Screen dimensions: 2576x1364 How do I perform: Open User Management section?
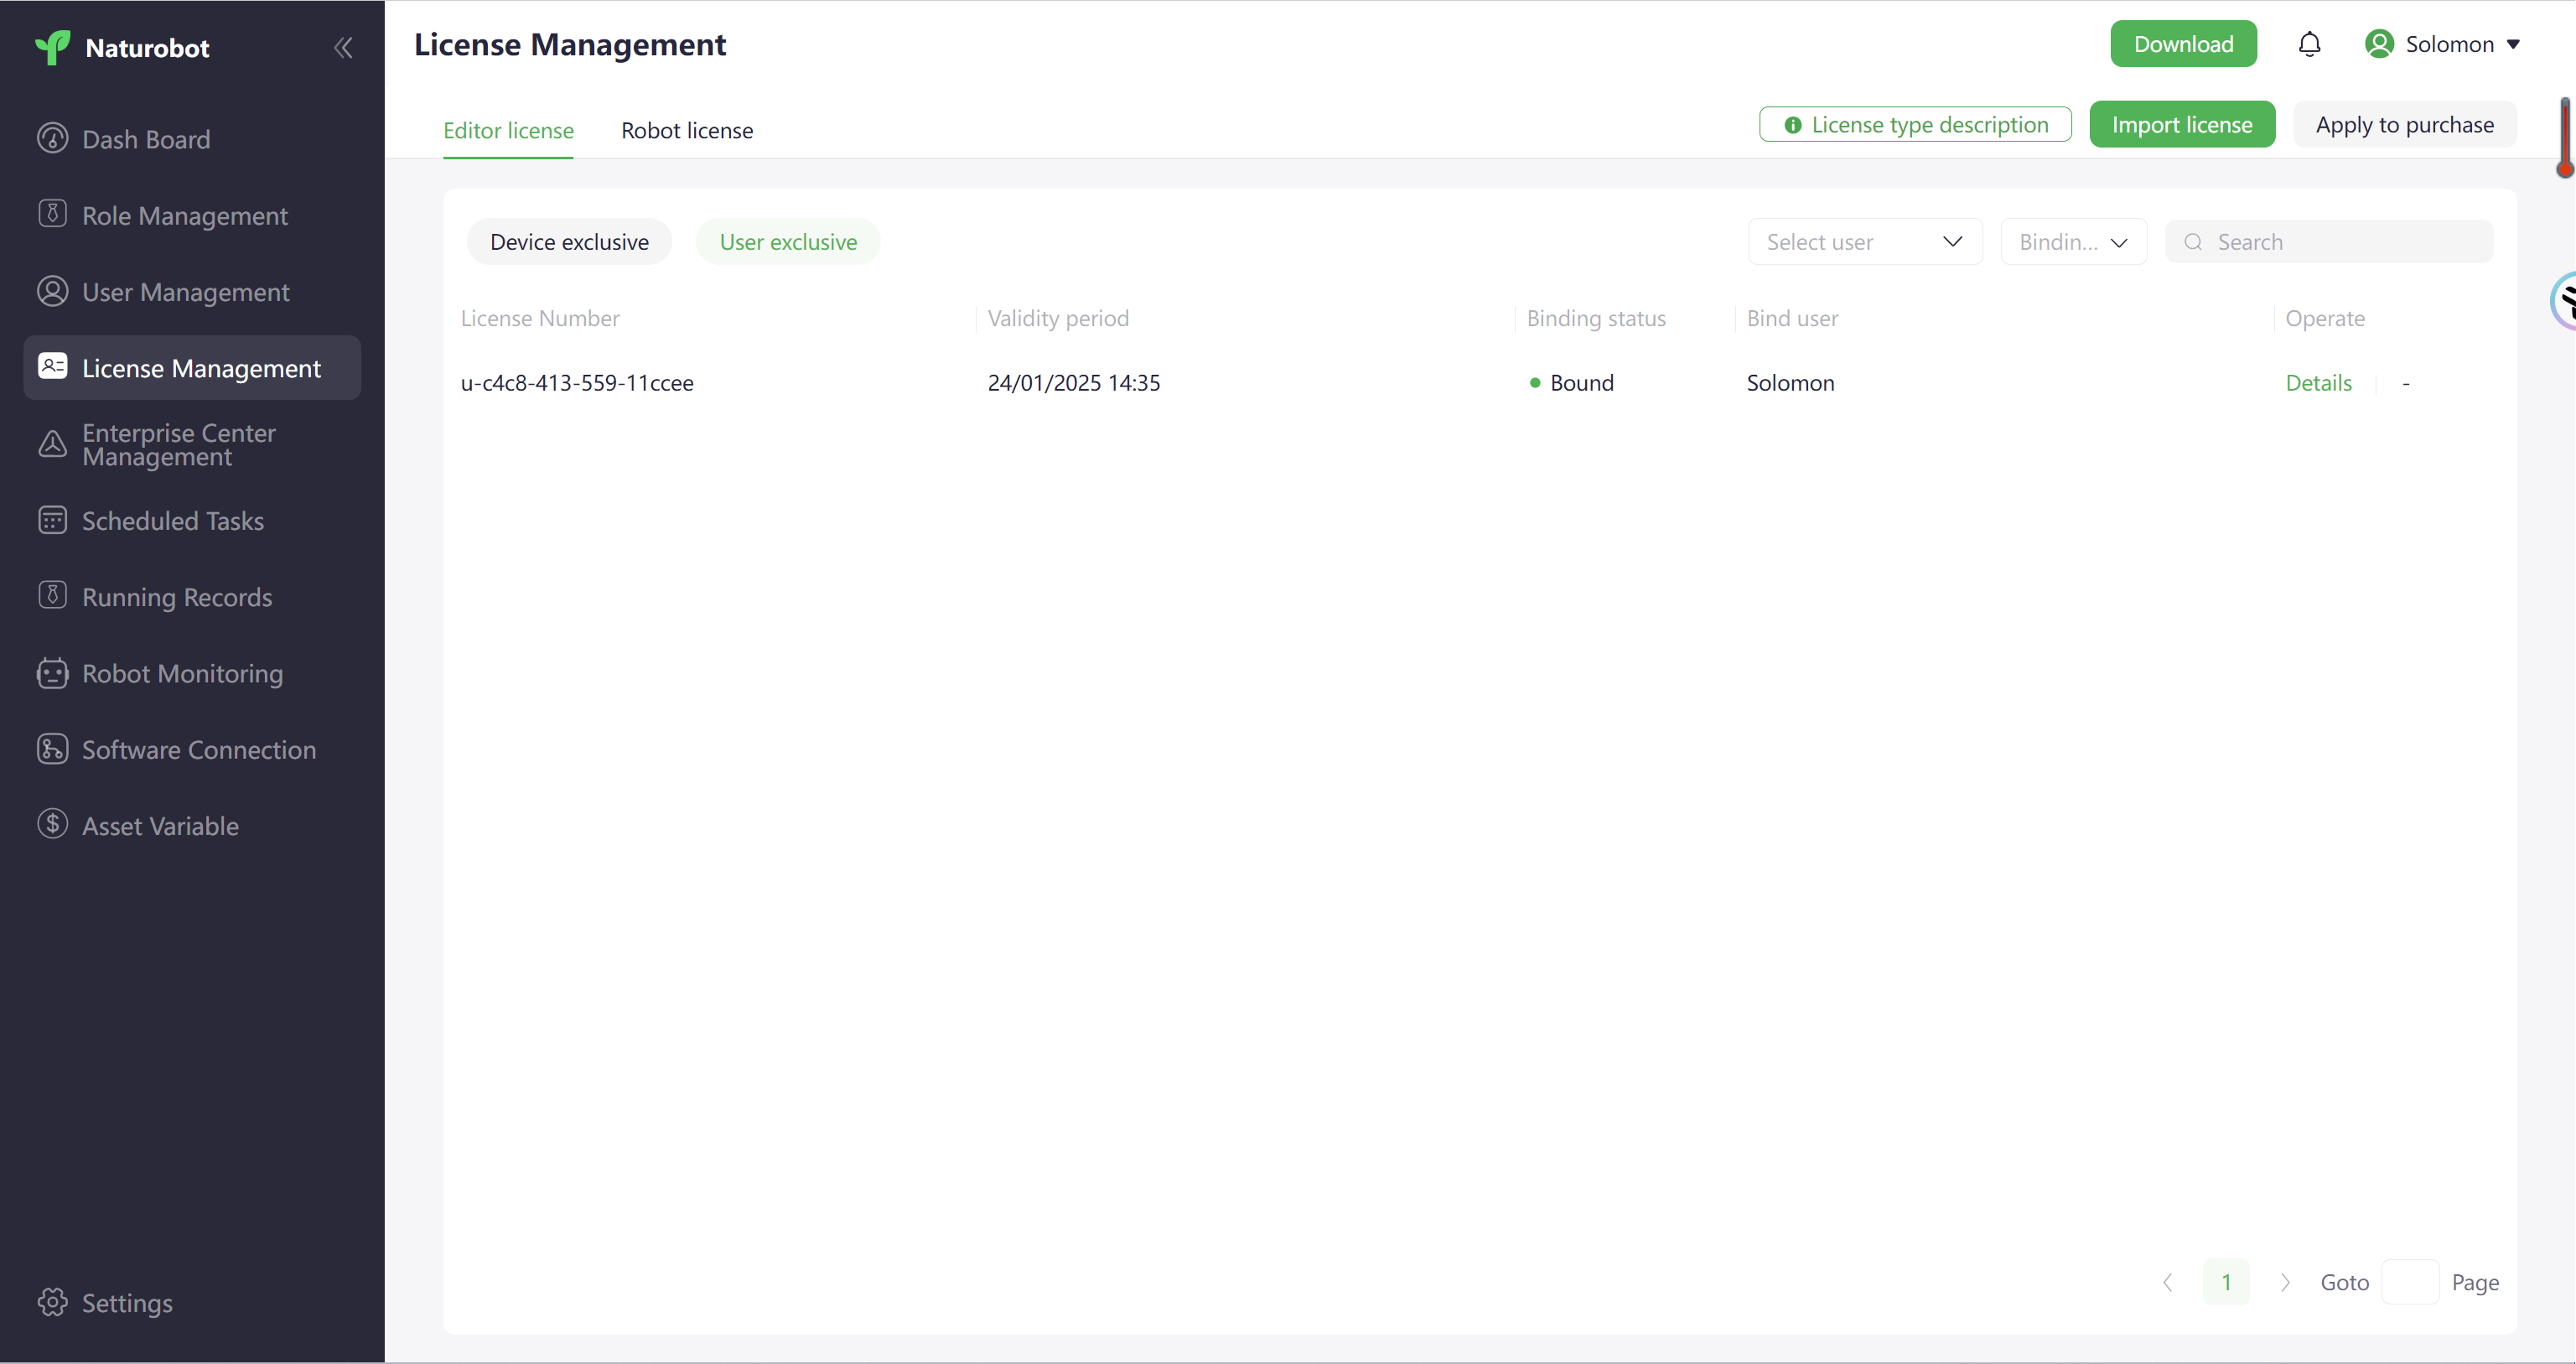tap(186, 291)
